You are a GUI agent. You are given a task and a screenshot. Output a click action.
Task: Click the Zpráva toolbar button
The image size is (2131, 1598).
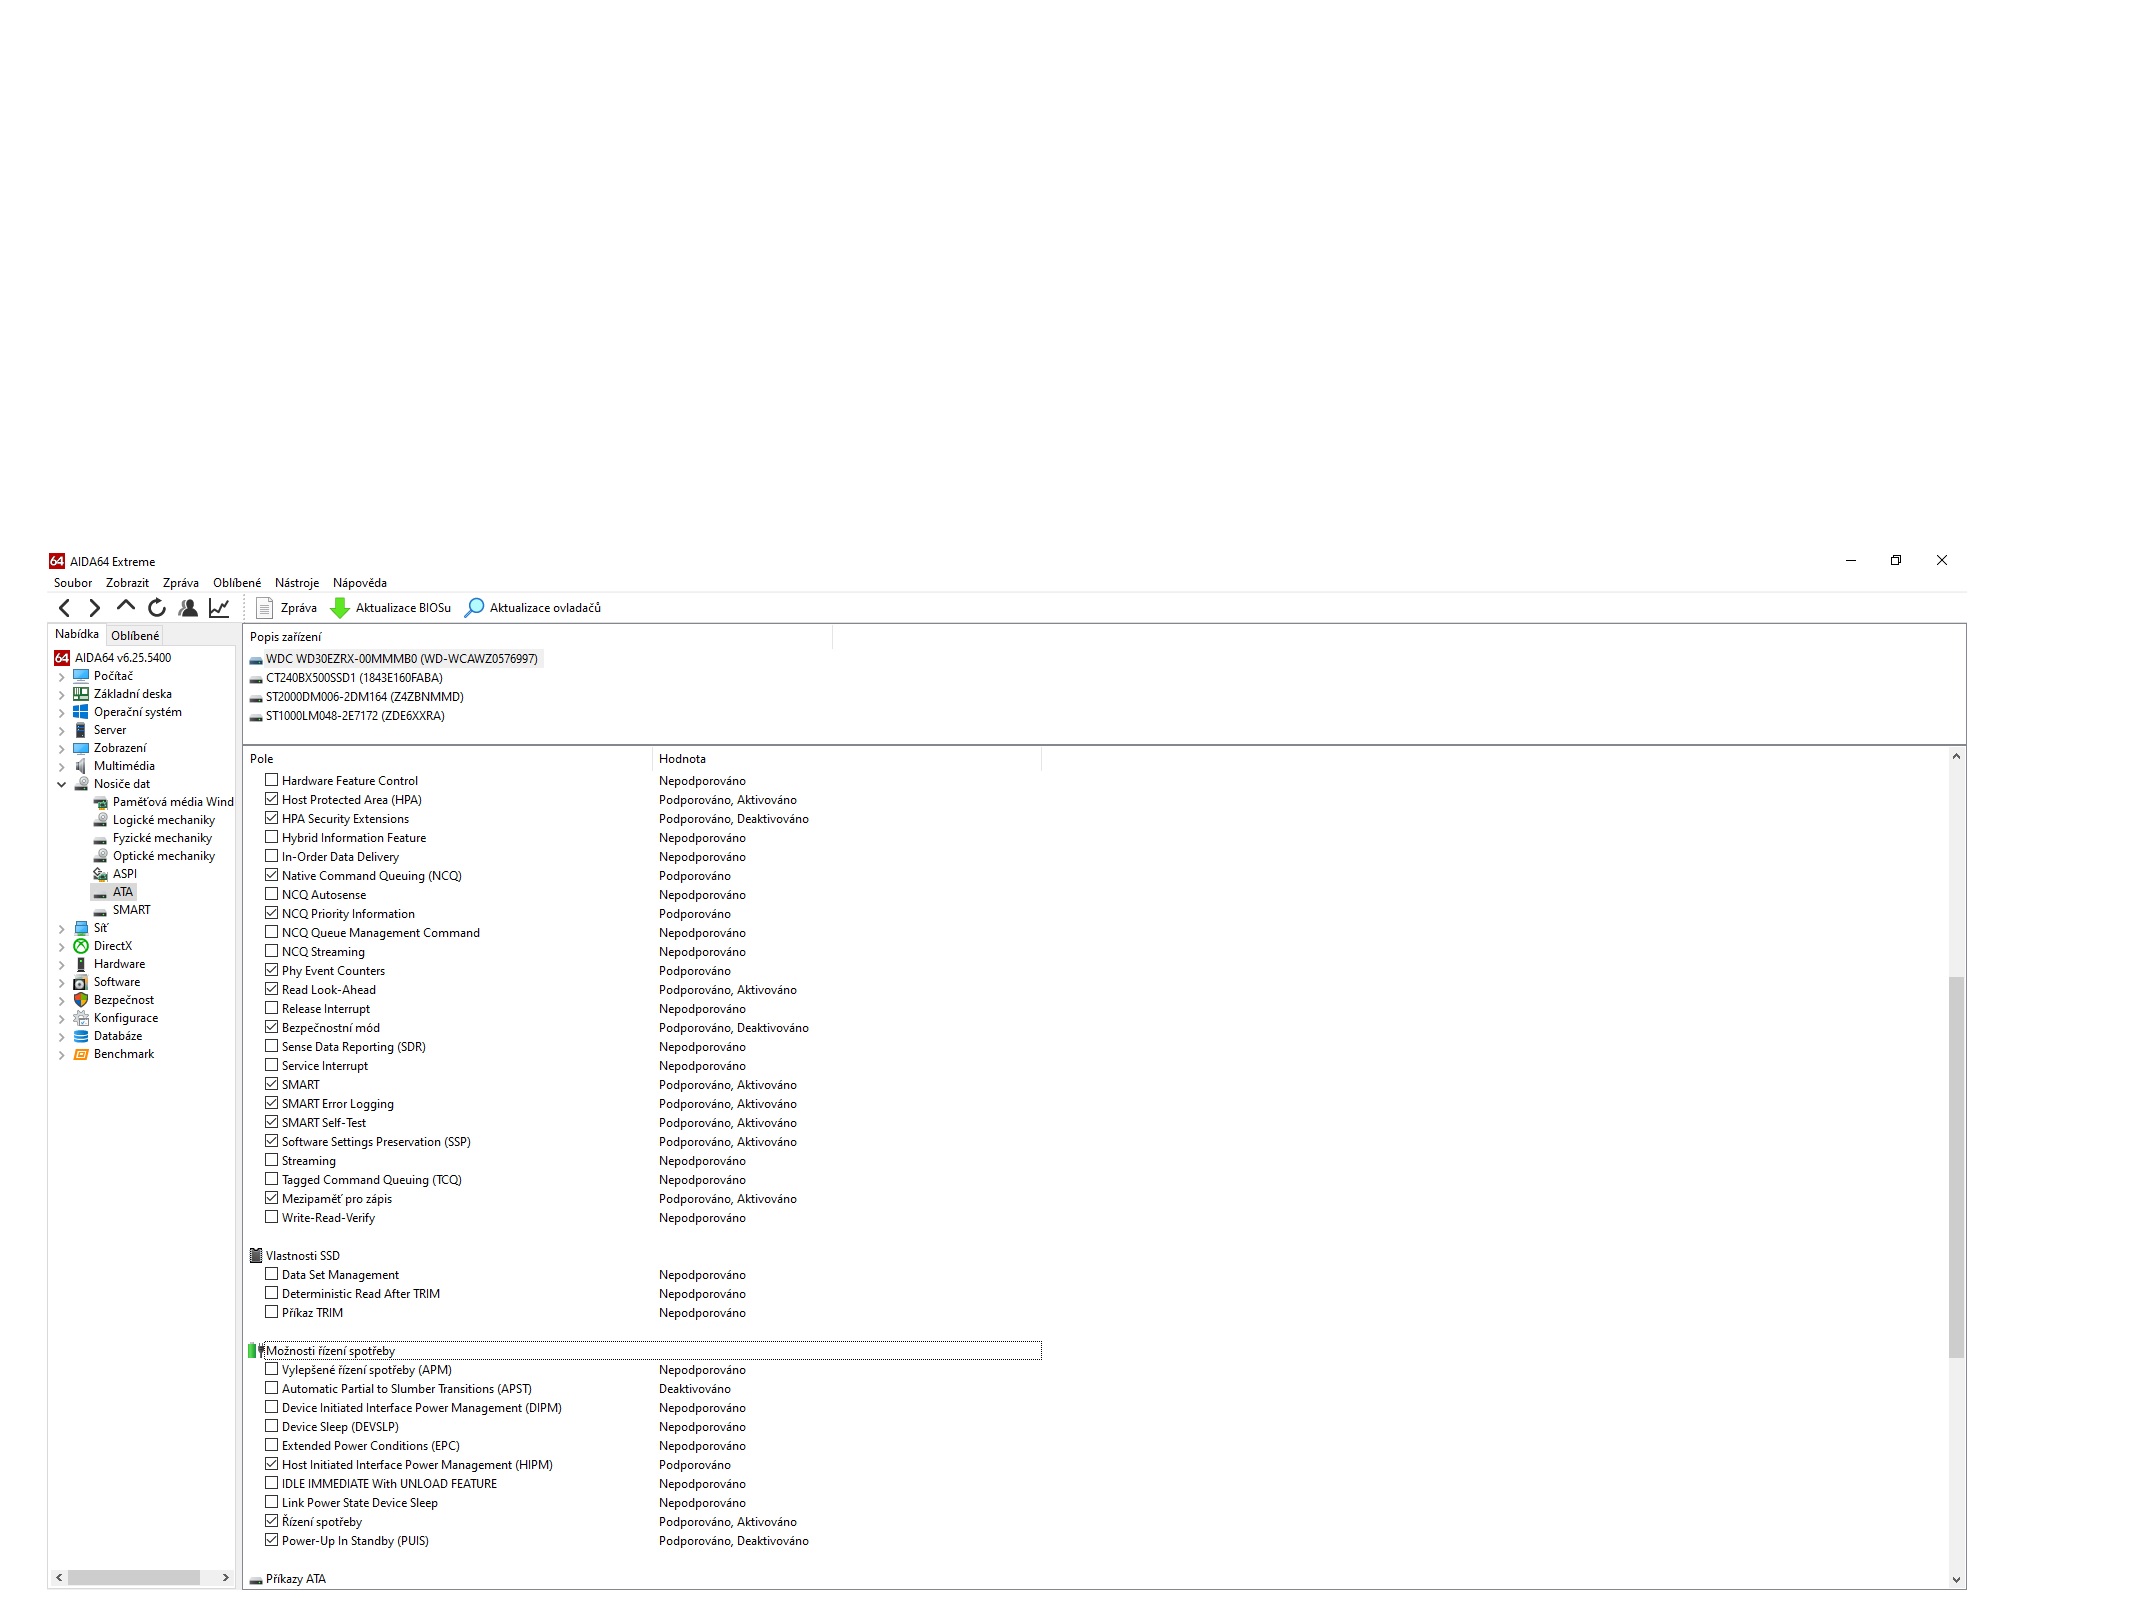click(288, 608)
